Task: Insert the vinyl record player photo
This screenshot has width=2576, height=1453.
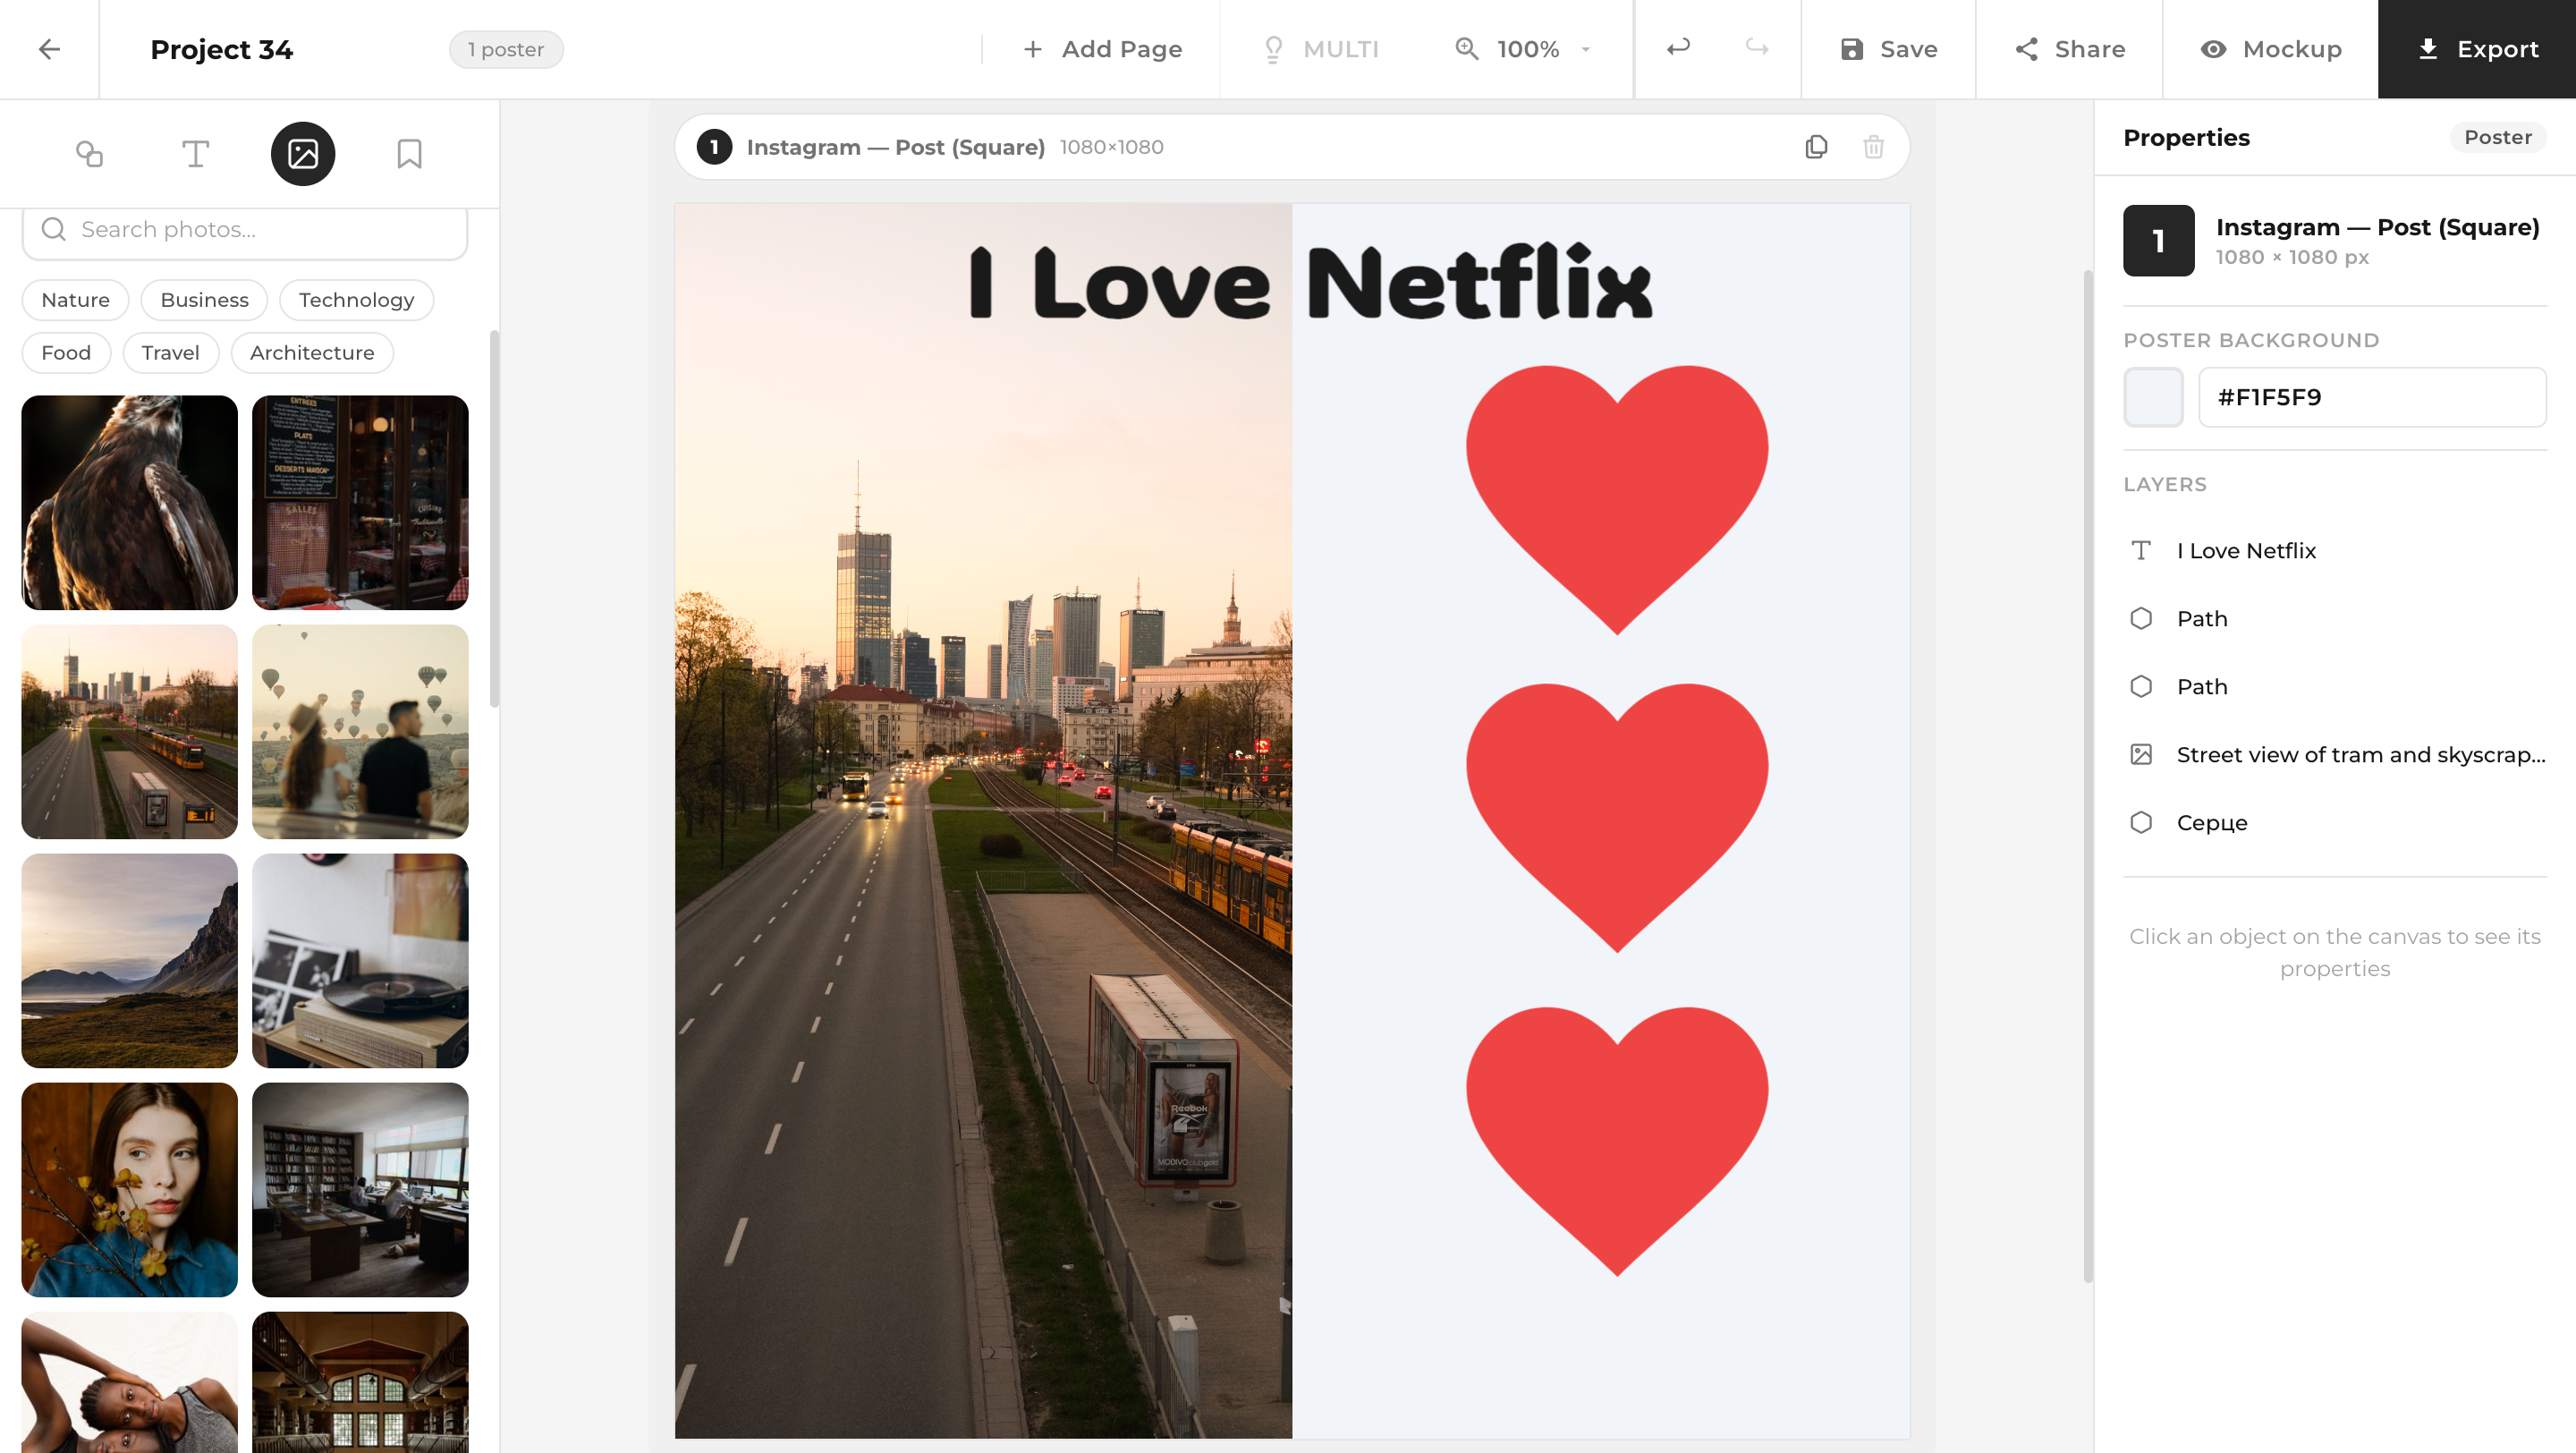Action: click(x=360, y=960)
